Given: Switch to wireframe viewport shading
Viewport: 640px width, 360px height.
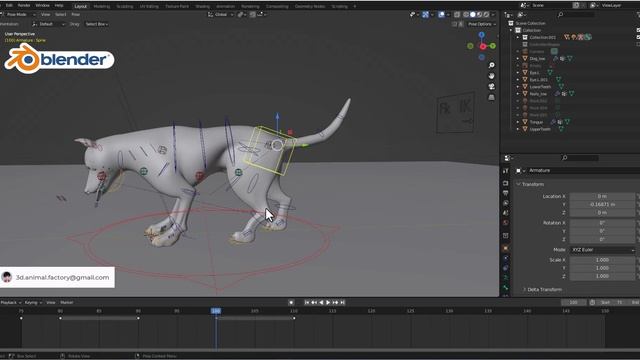Looking at the screenshot, I should pyautogui.click(x=466, y=14).
